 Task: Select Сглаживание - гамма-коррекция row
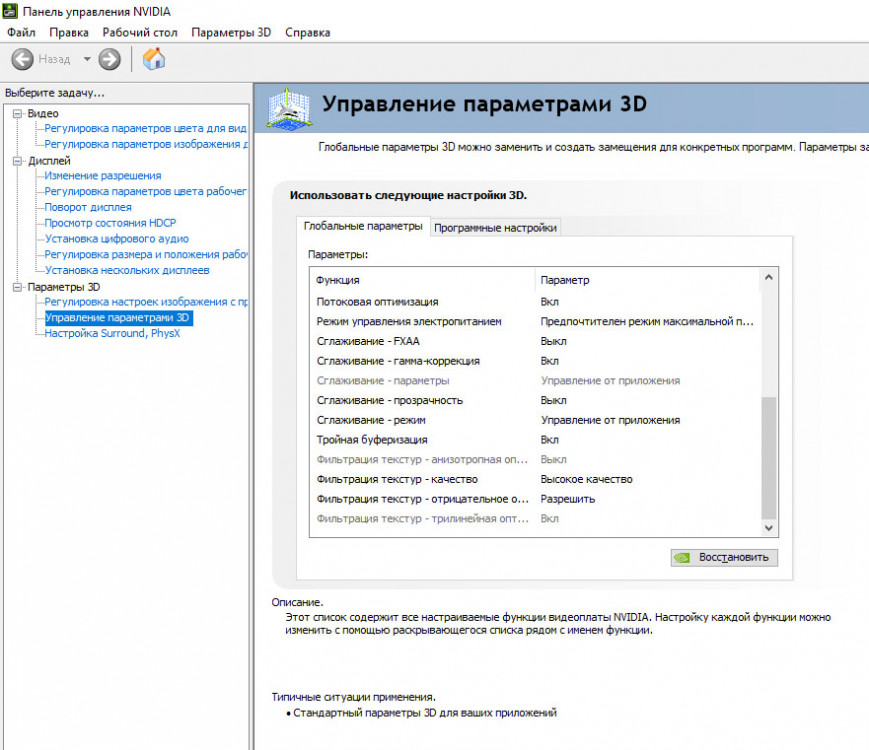point(535,361)
